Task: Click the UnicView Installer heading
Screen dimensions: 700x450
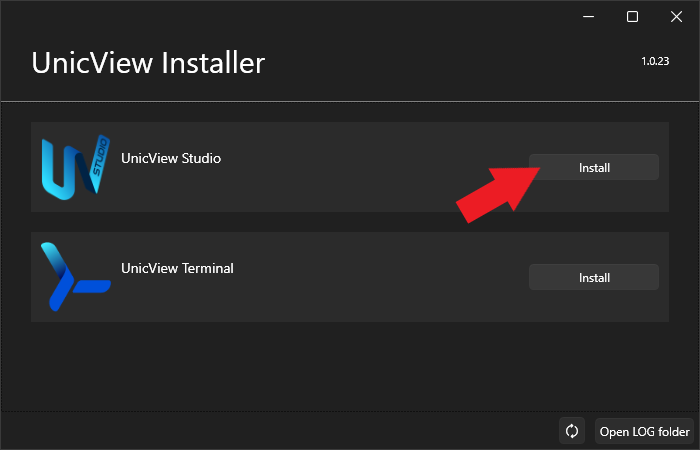Action: [148, 63]
